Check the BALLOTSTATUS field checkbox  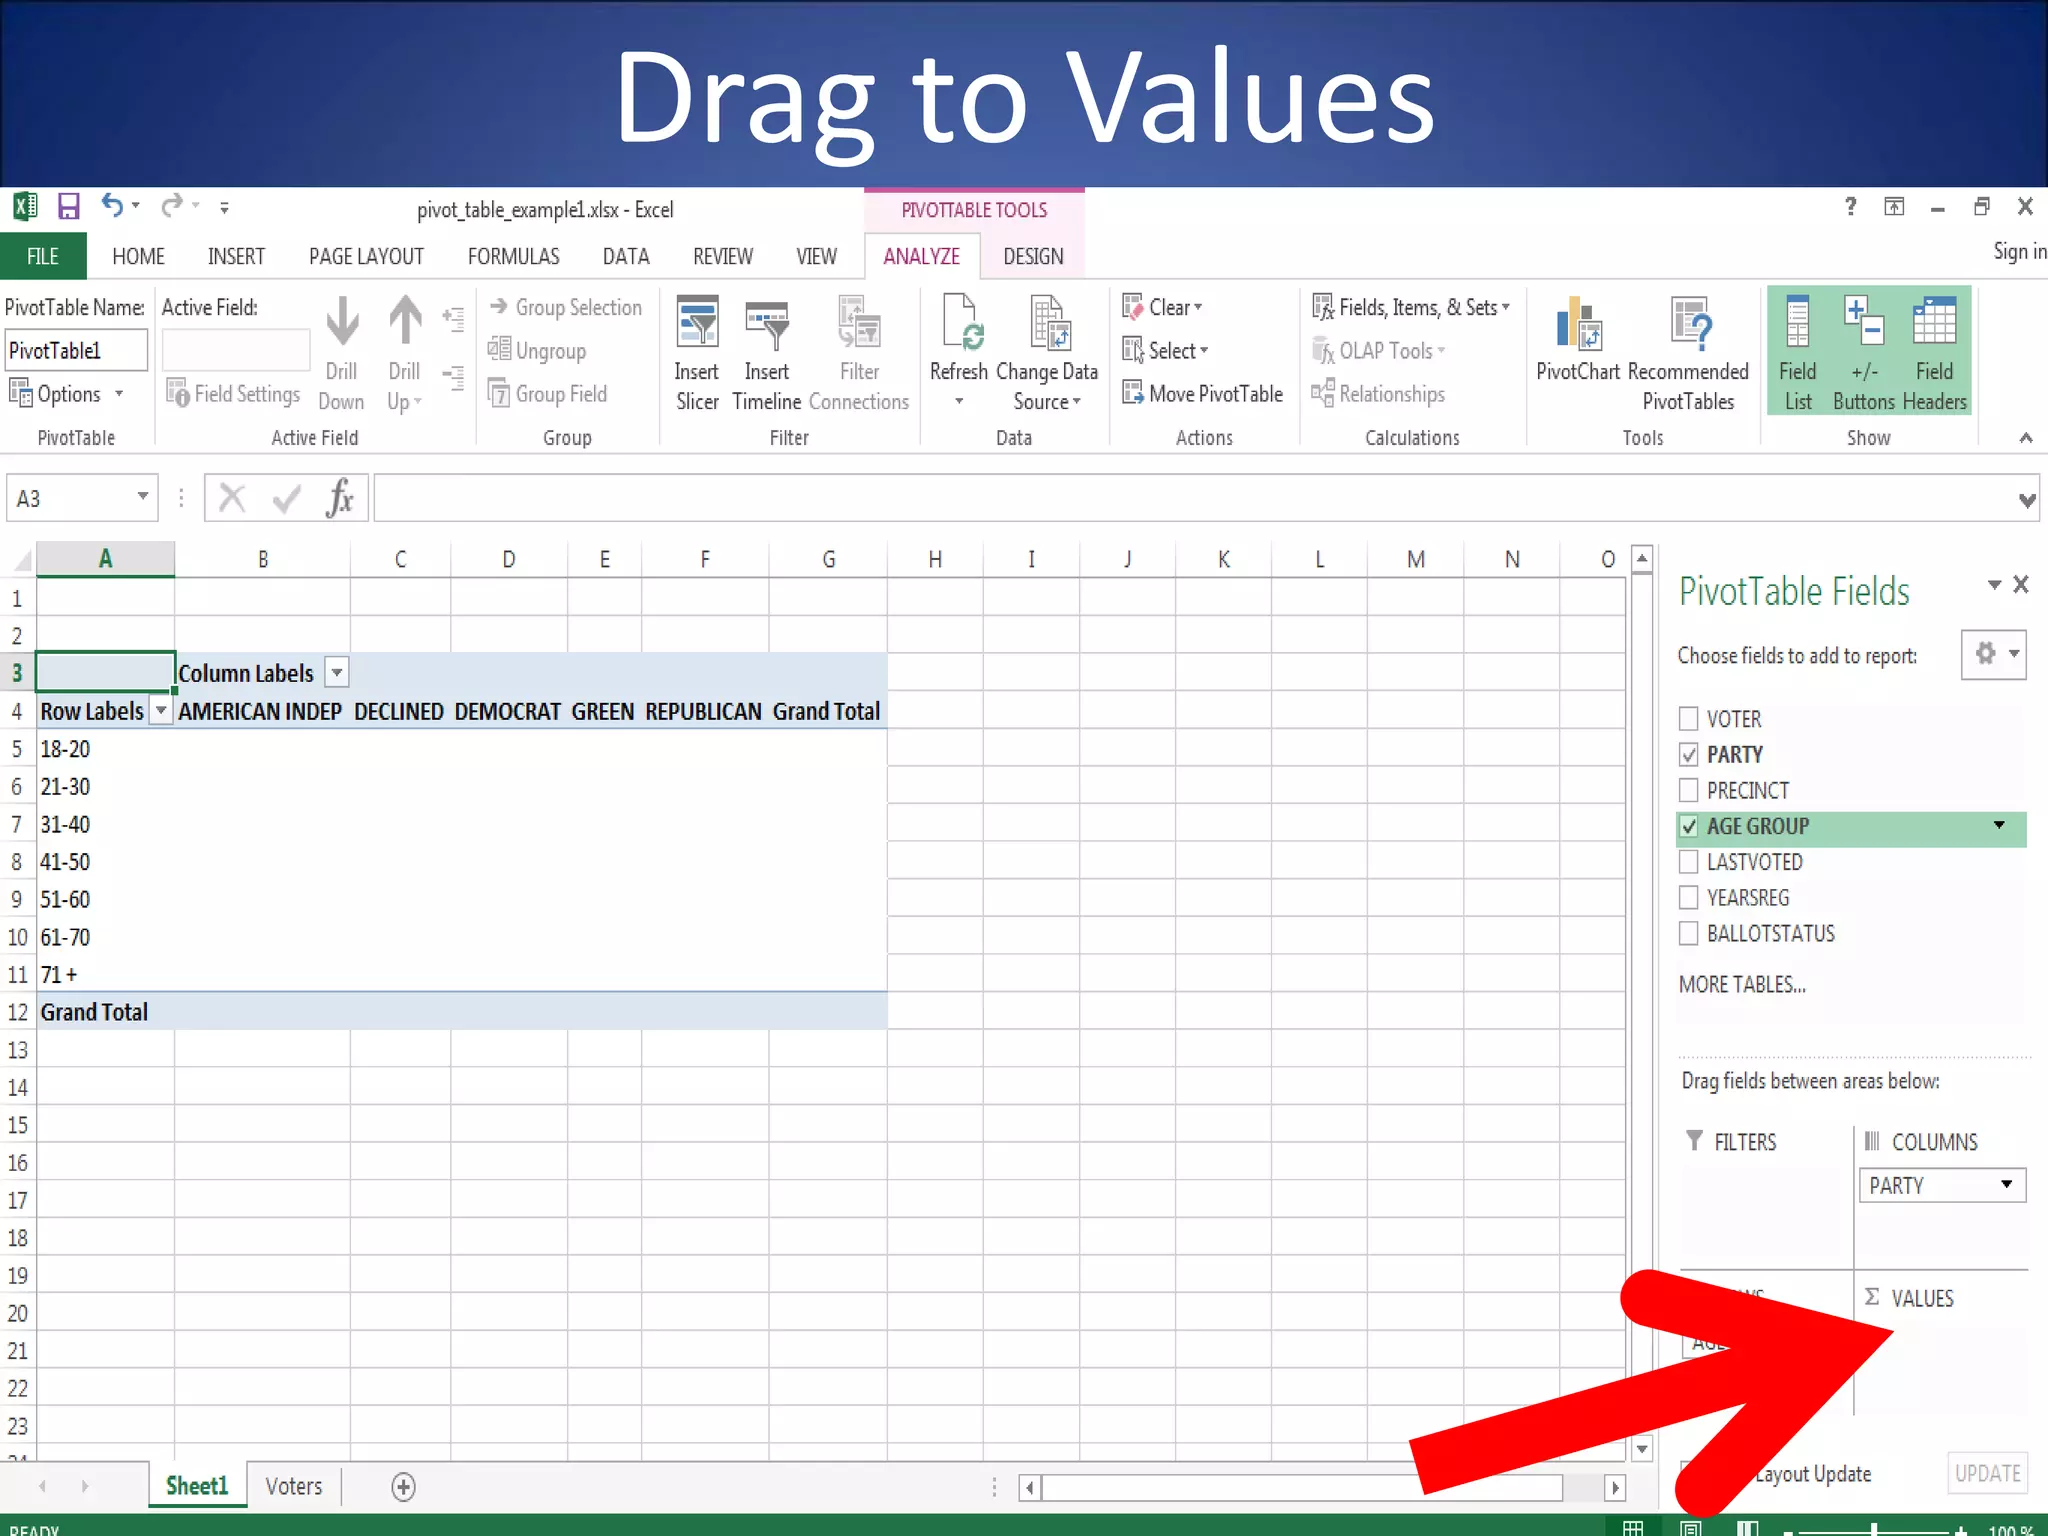1689,934
